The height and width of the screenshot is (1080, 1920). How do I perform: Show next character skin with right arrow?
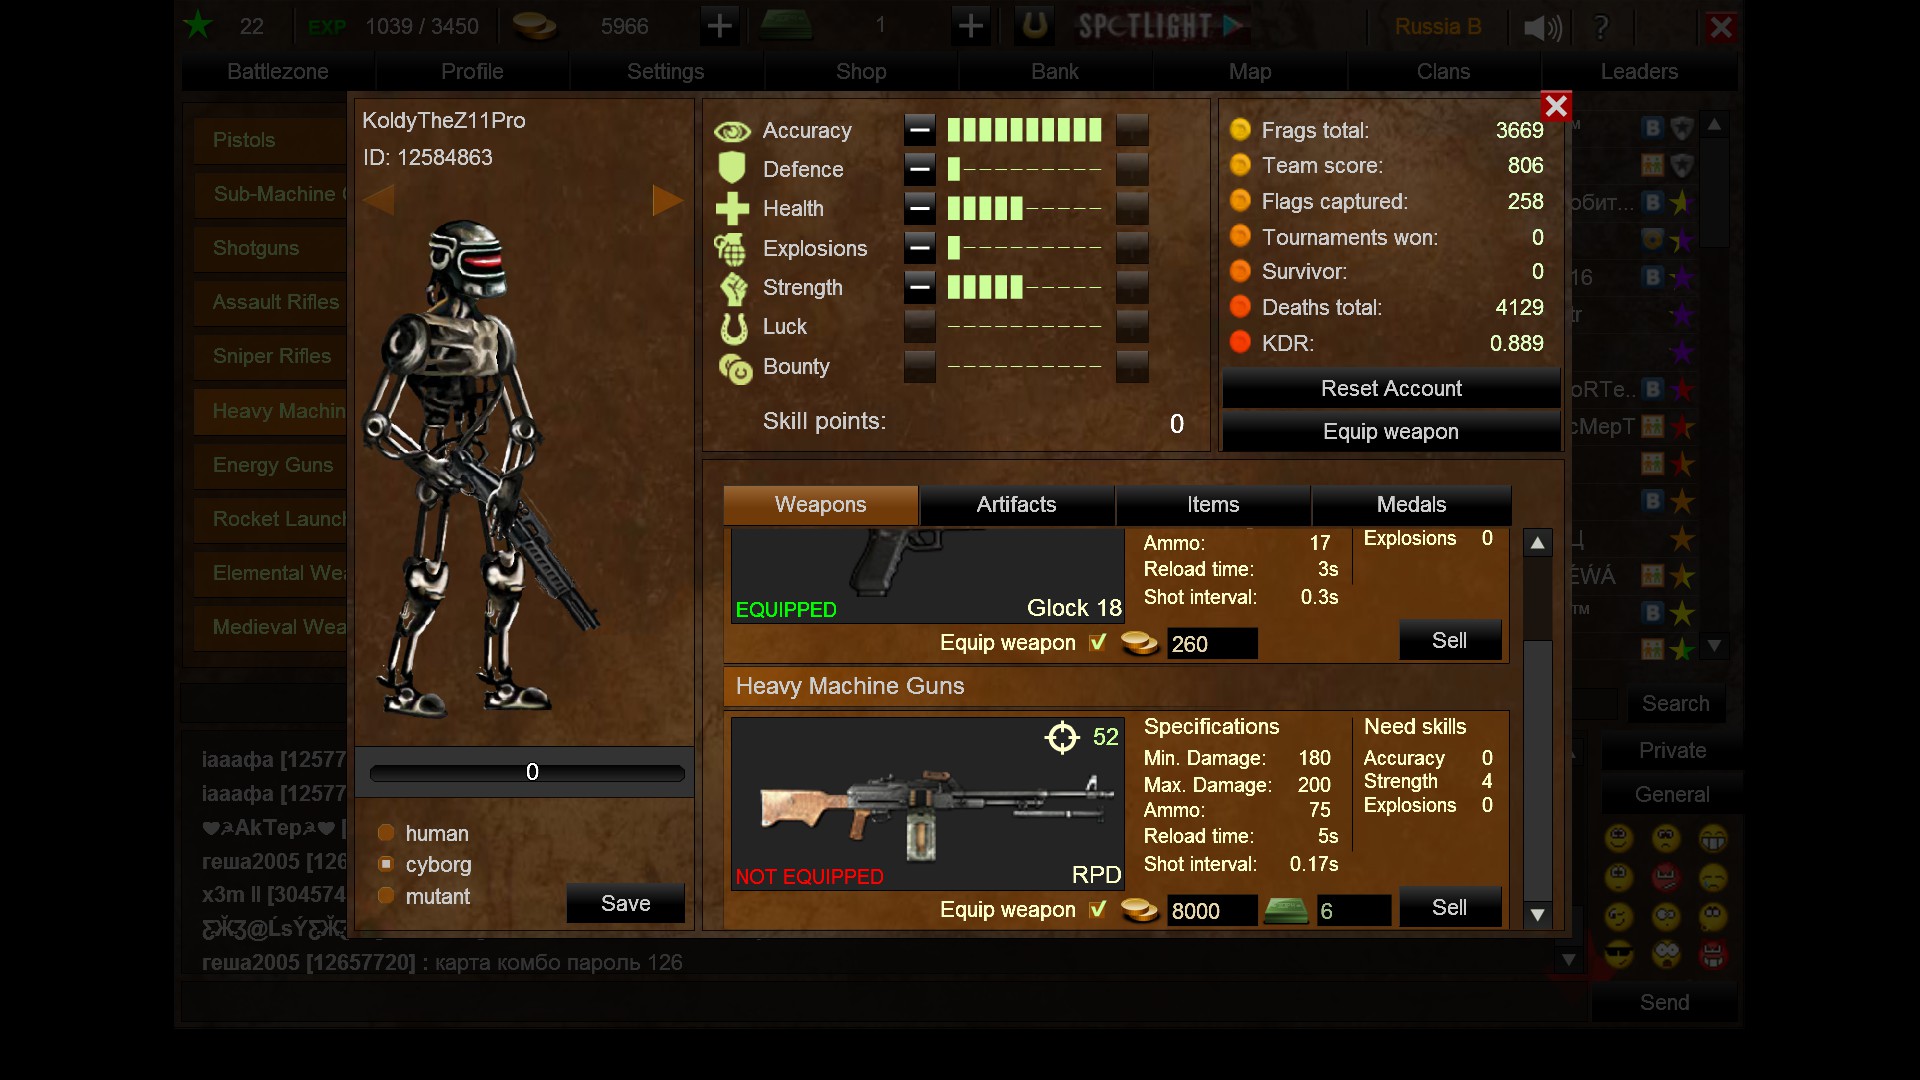(667, 200)
